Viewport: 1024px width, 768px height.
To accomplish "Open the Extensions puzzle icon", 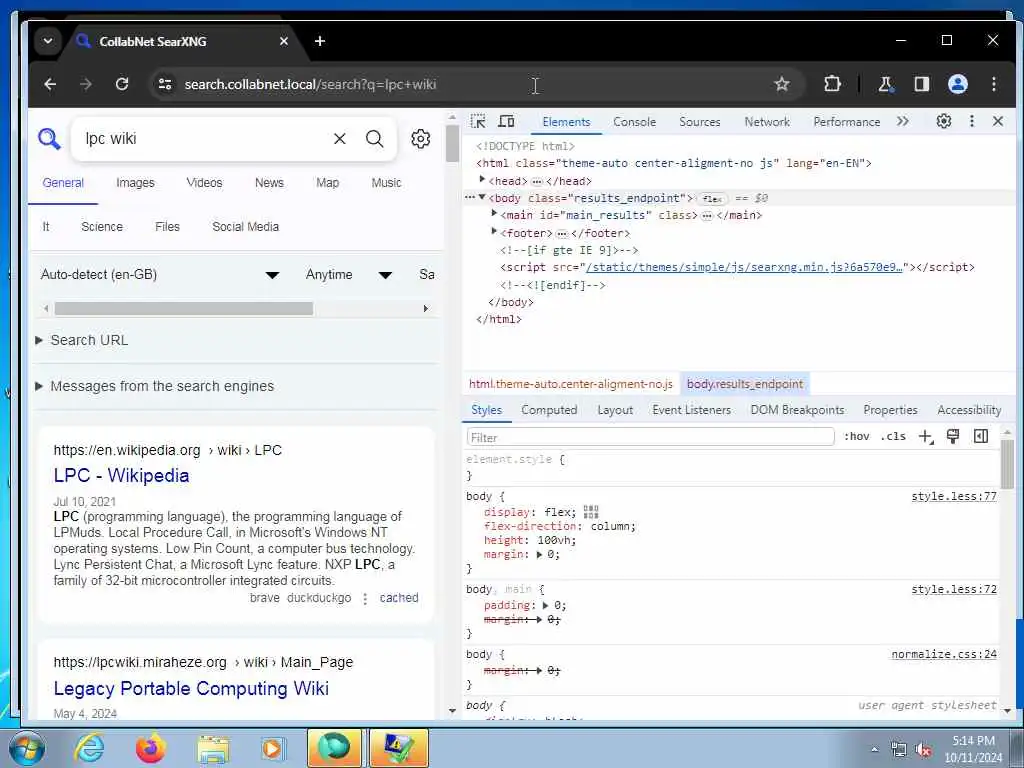I will pyautogui.click(x=832, y=84).
